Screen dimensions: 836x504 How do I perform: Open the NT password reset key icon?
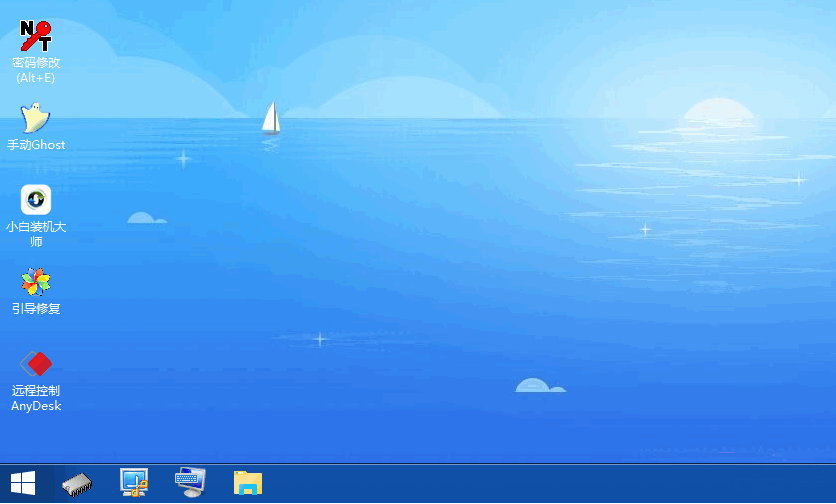(x=36, y=36)
